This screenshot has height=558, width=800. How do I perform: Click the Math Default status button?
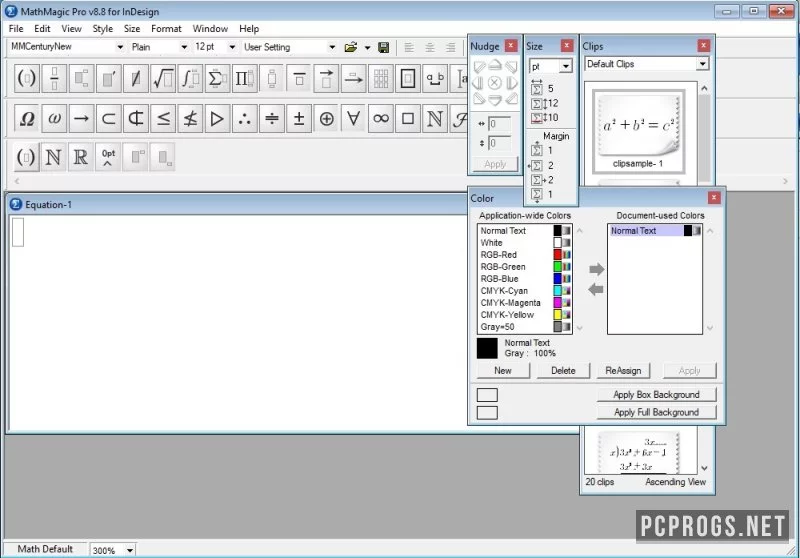pos(45,549)
